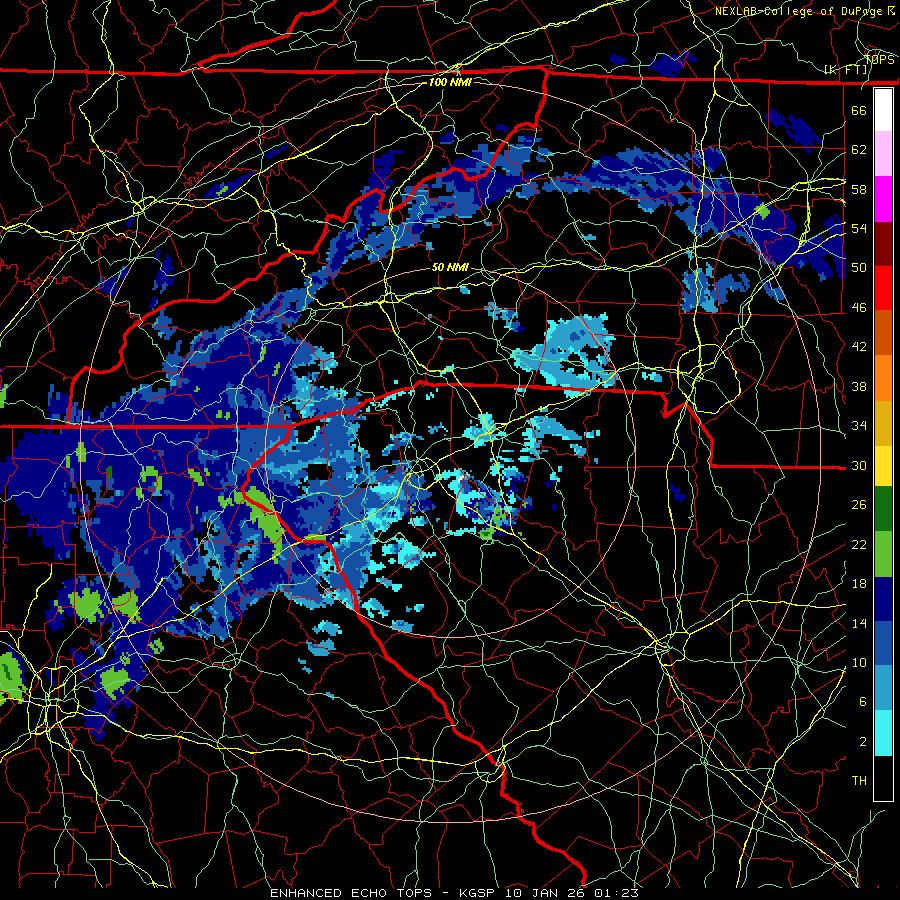Click the legend value '10'
Viewport: 900px width, 900px height.
[x=859, y=662]
